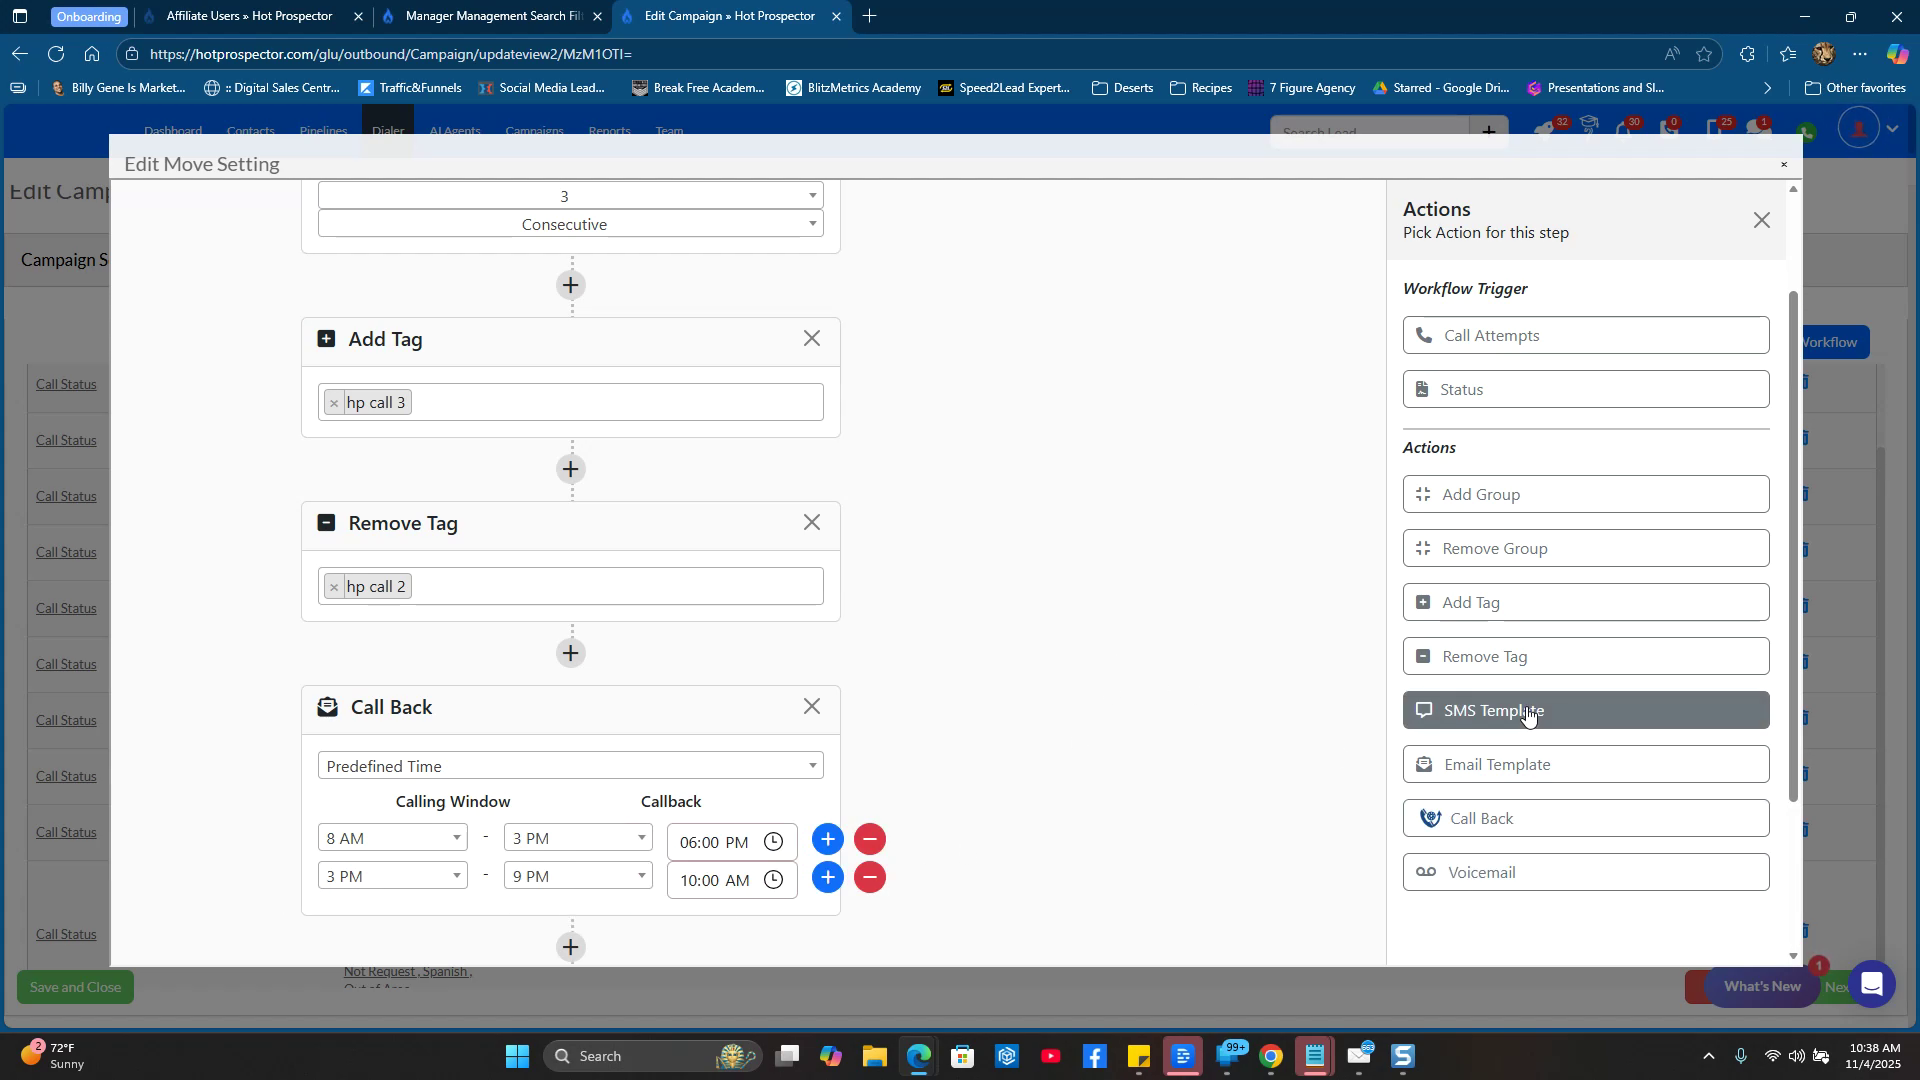The width and height of the screenshot is (1920, 1080).
Task: Close the Call Back step card
Action: click(811, 707)
